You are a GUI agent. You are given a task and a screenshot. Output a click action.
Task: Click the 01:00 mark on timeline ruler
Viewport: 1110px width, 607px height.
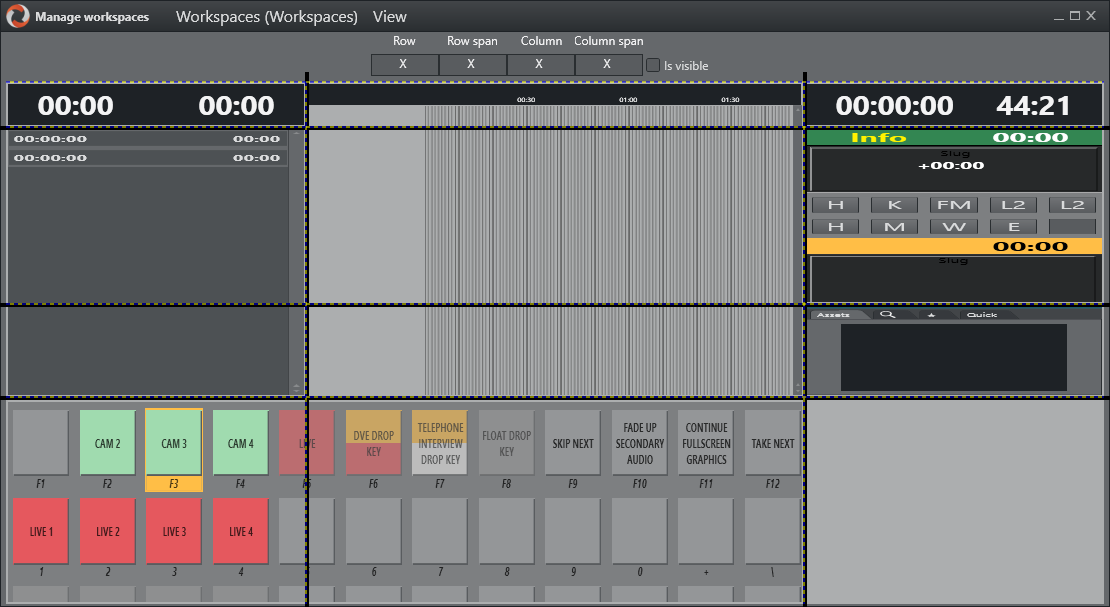628,100
